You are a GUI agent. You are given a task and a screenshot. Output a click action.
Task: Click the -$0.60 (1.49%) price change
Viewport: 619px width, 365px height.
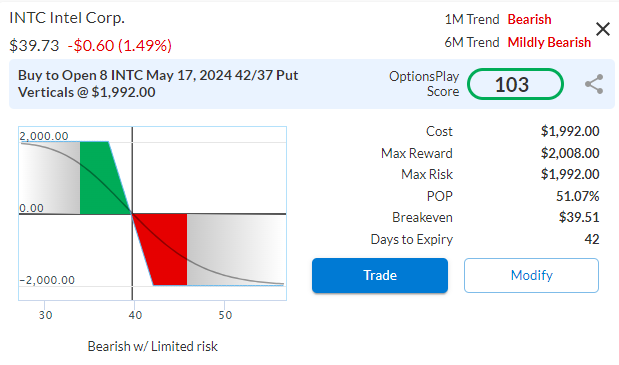[120, 46]
